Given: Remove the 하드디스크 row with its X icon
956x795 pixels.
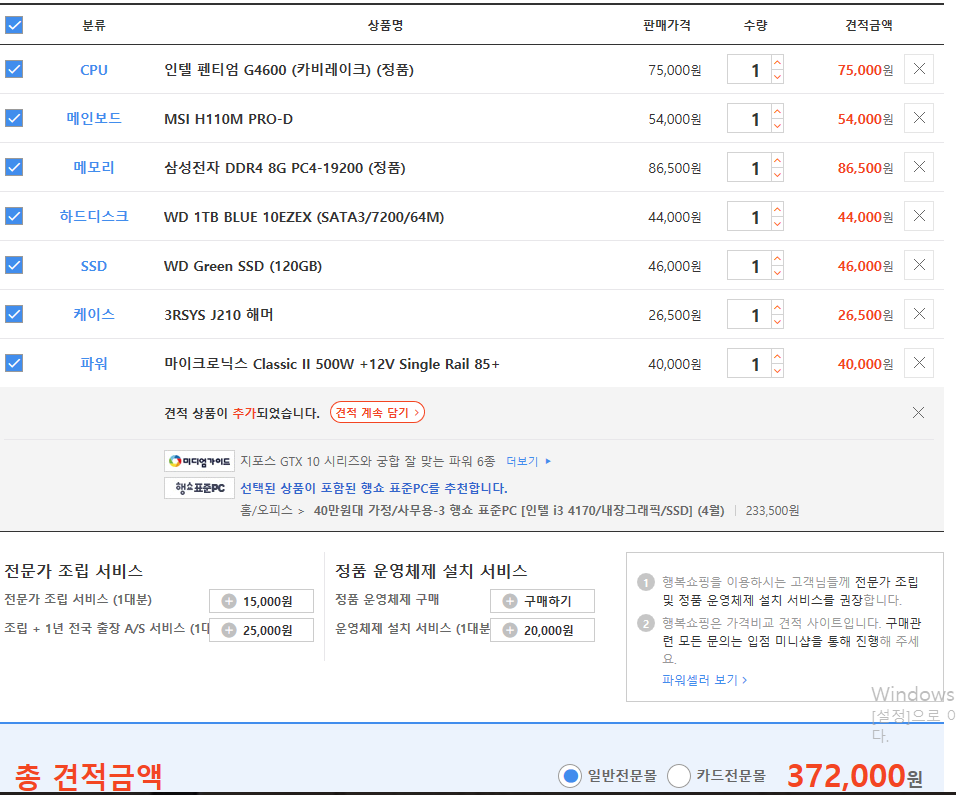Looking at the screenshot, I should [x=919, y=216].
